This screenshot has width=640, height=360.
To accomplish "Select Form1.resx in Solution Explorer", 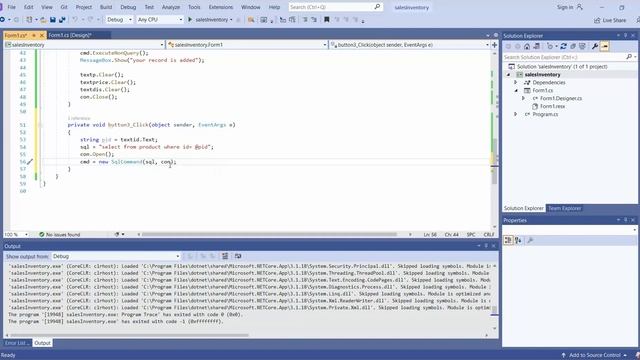I will tap(552, 106).
